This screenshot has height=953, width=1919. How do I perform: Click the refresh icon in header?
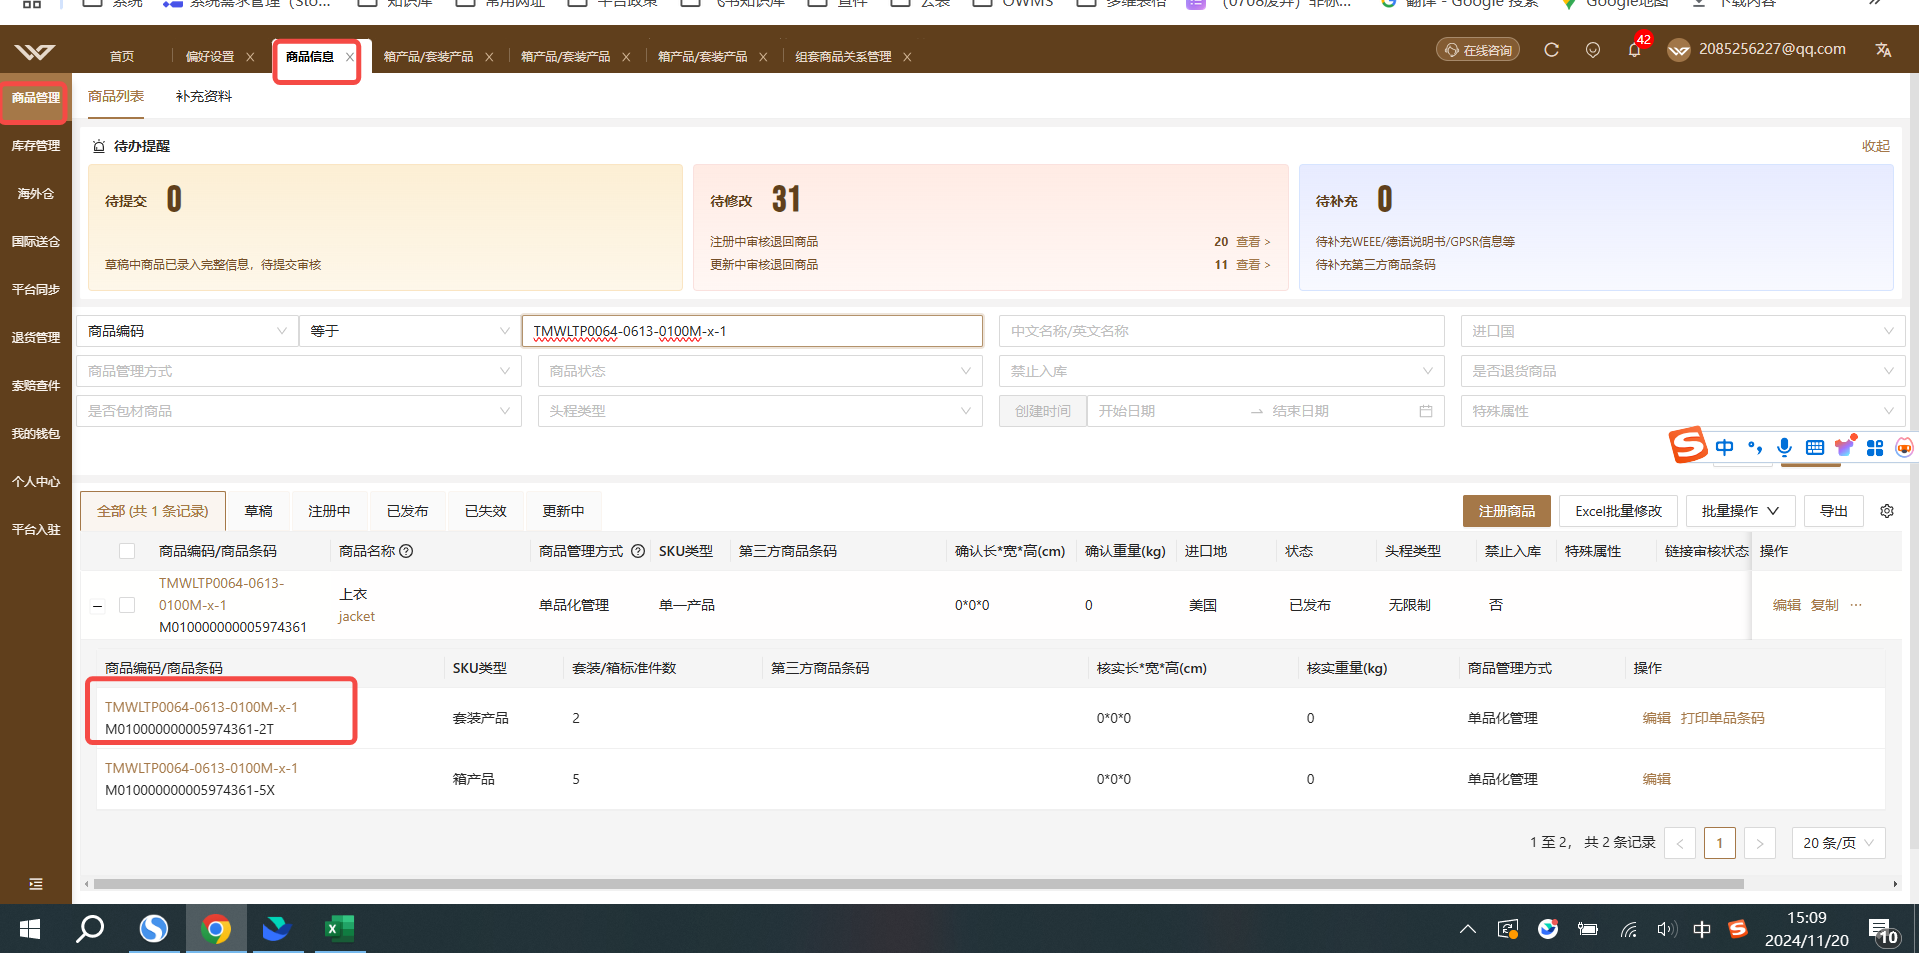tap(1551, 49)
